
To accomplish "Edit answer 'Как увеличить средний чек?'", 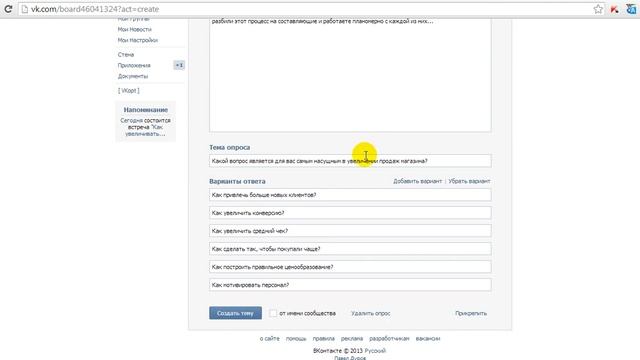I will tap(350, 231).
